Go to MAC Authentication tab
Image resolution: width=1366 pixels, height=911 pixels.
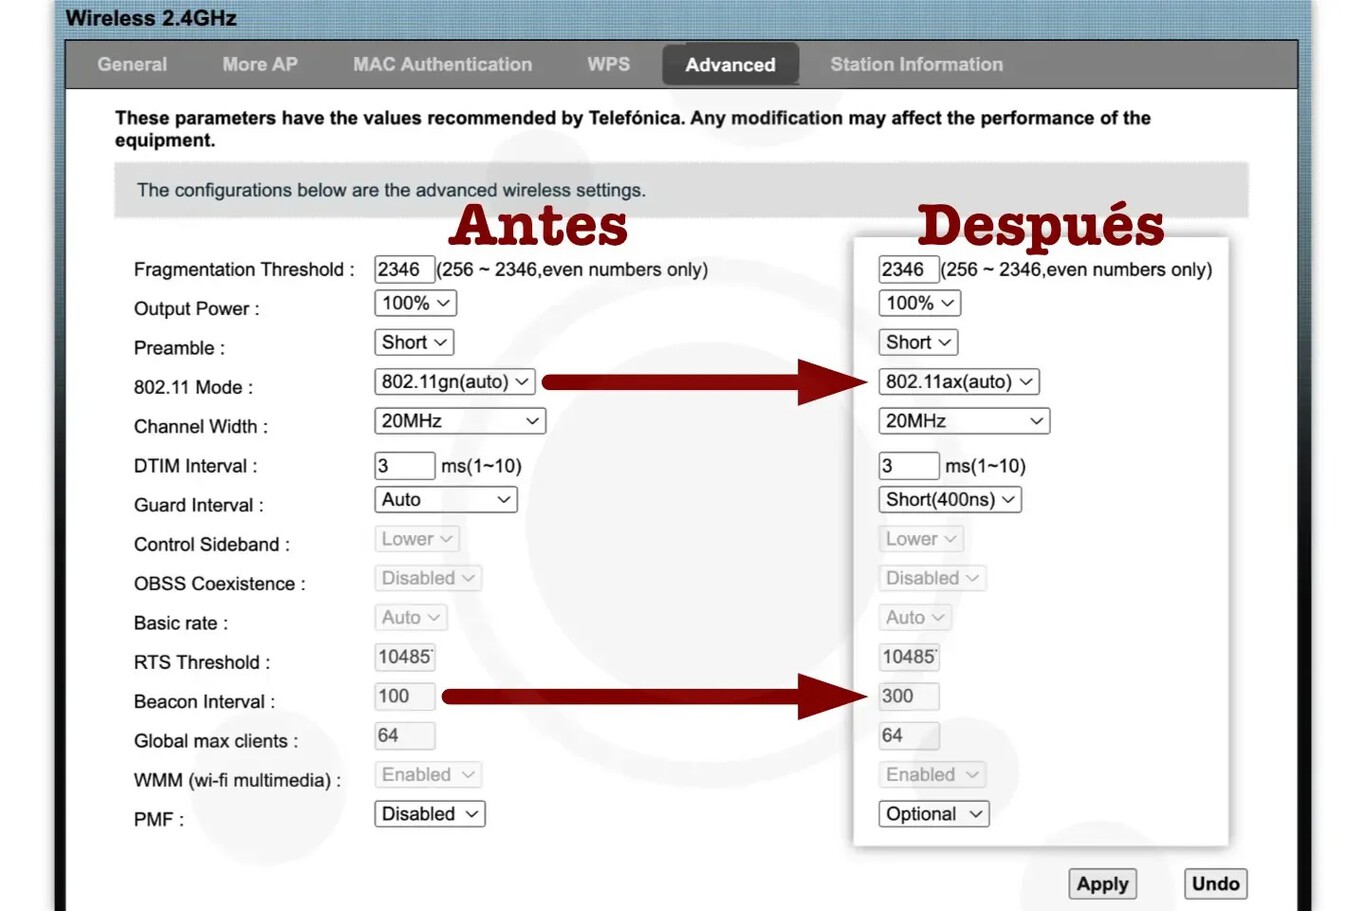click(x=442, y=64)
